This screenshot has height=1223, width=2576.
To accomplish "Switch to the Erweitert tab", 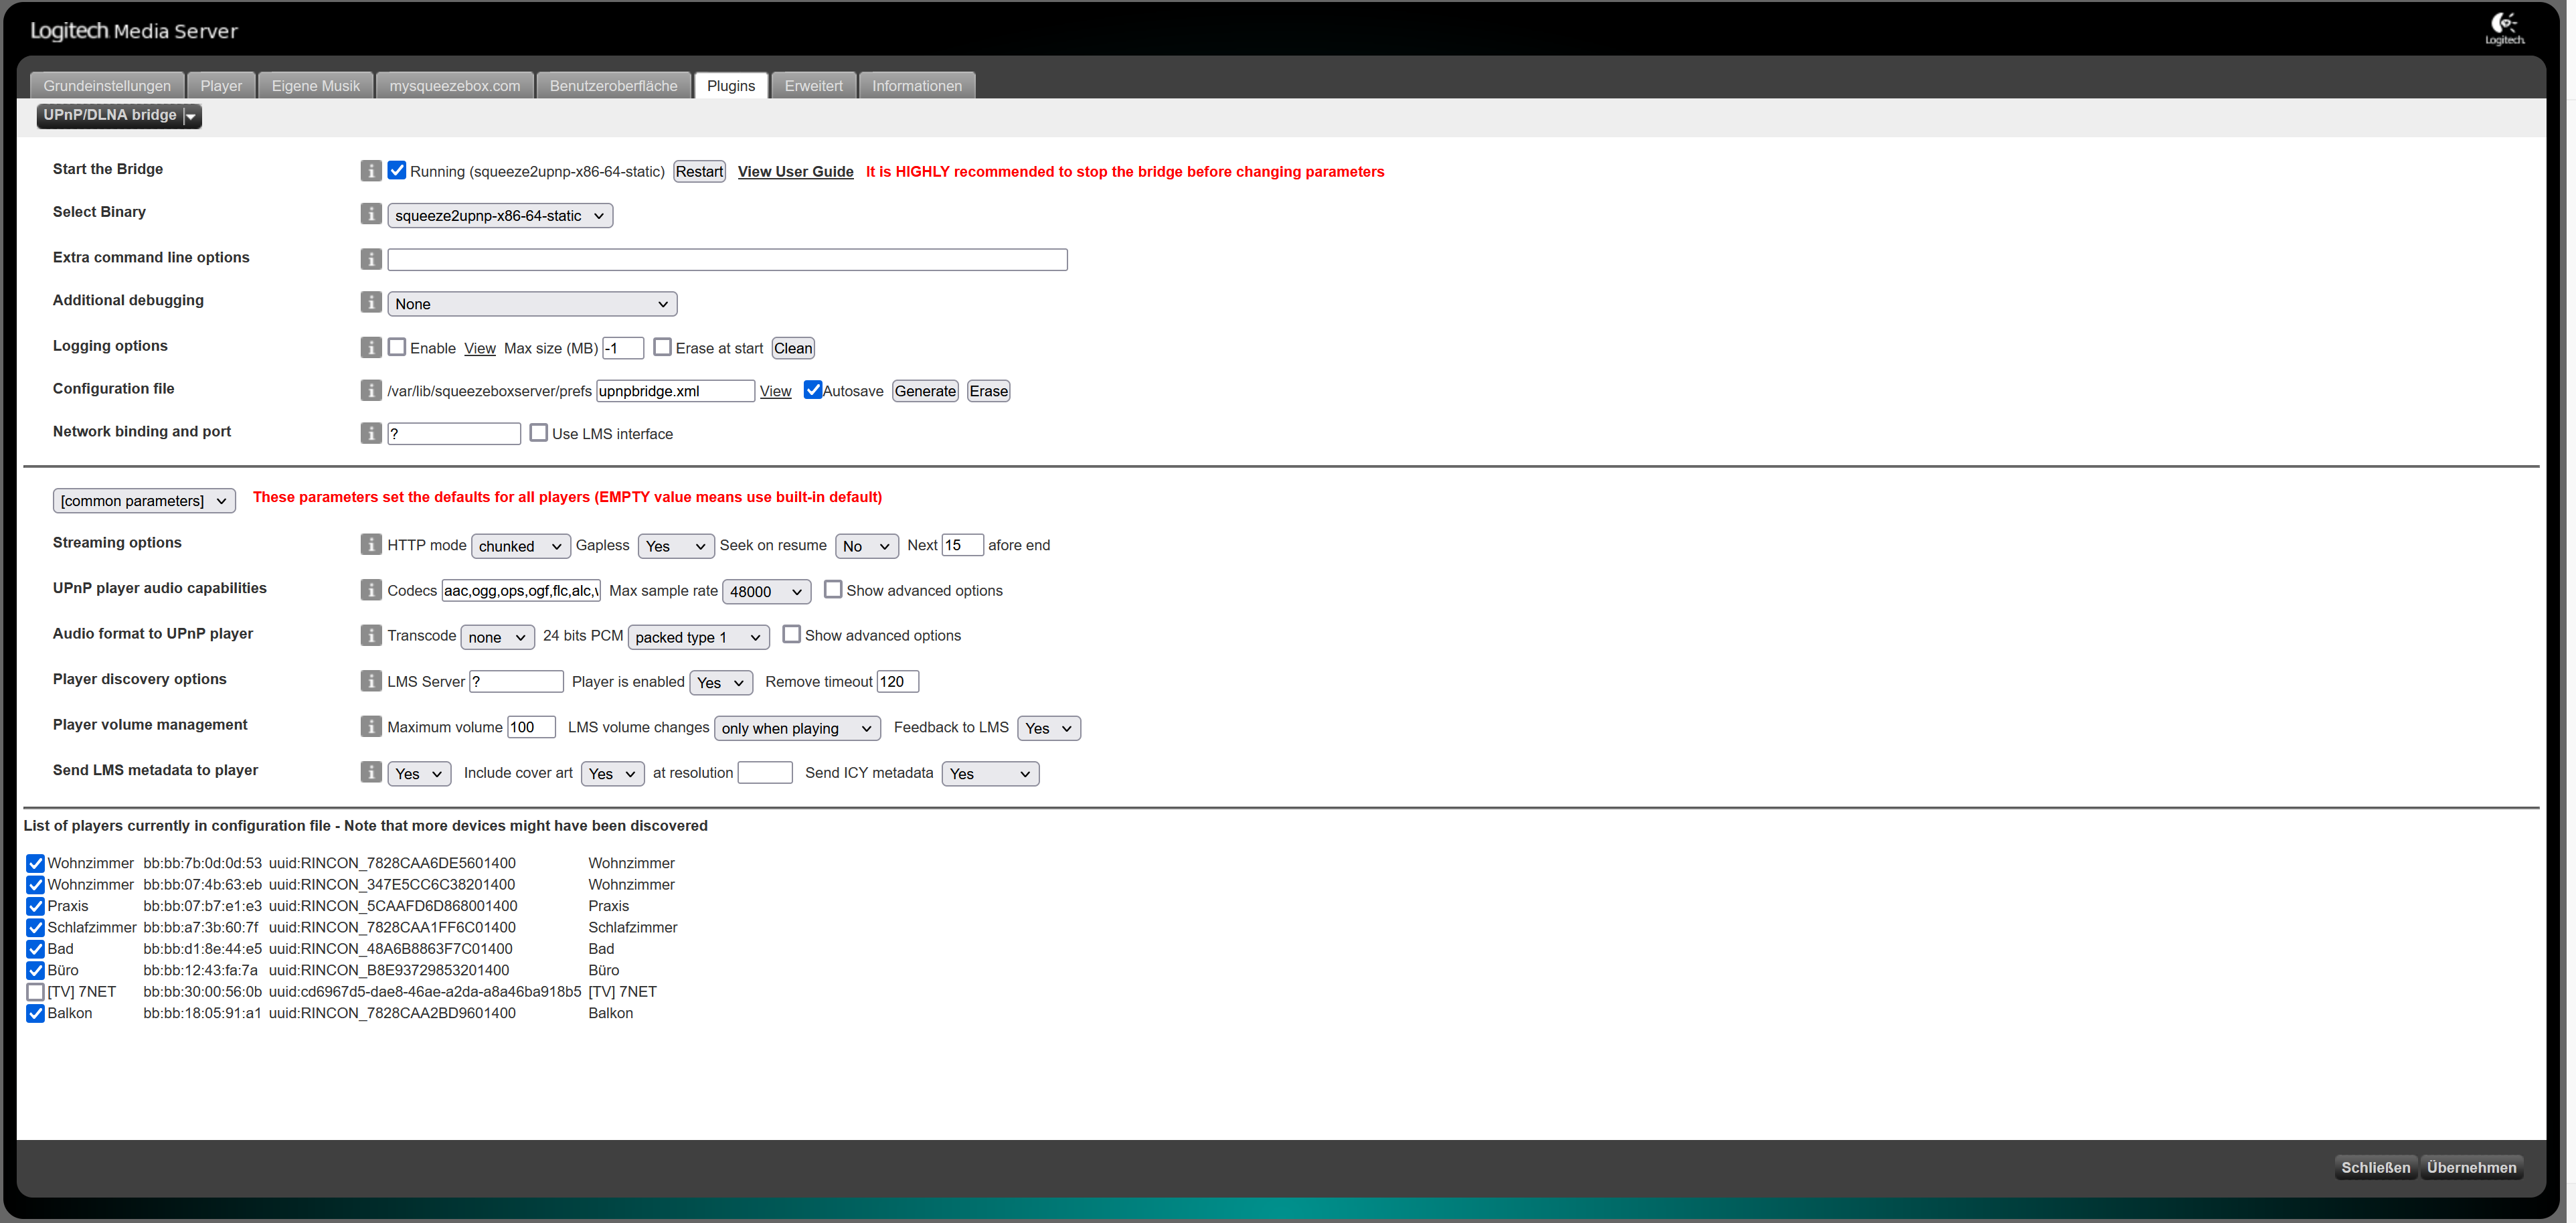I will pos(813,86).
